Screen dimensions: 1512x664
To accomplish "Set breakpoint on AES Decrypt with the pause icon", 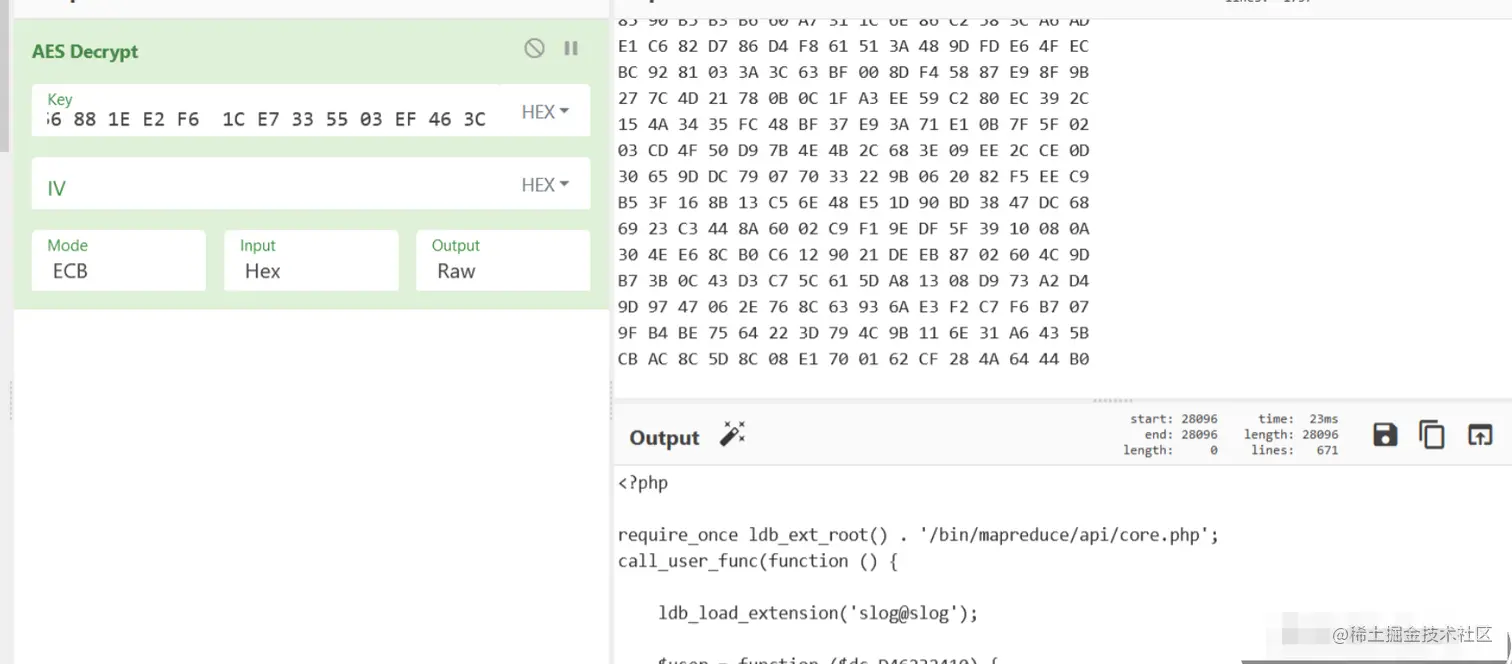I will (571, 48).
